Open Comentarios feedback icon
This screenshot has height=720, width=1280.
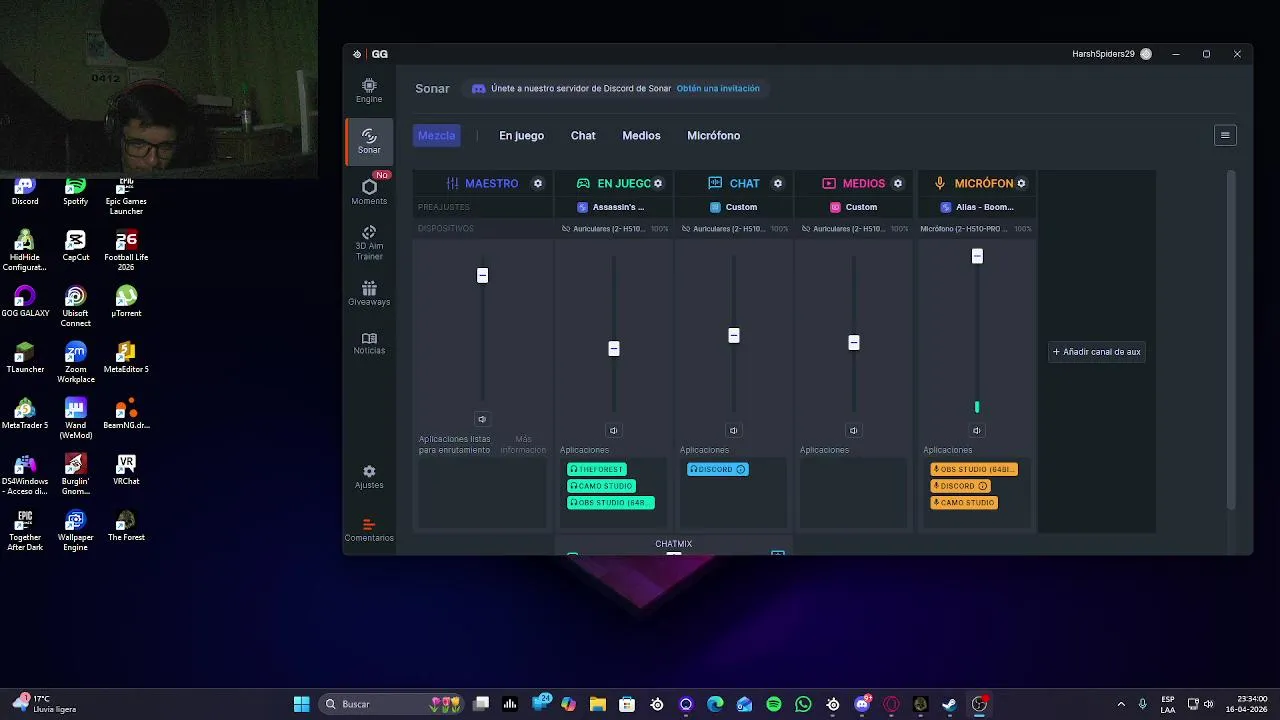pyautogui.click(x=369, y=530)
